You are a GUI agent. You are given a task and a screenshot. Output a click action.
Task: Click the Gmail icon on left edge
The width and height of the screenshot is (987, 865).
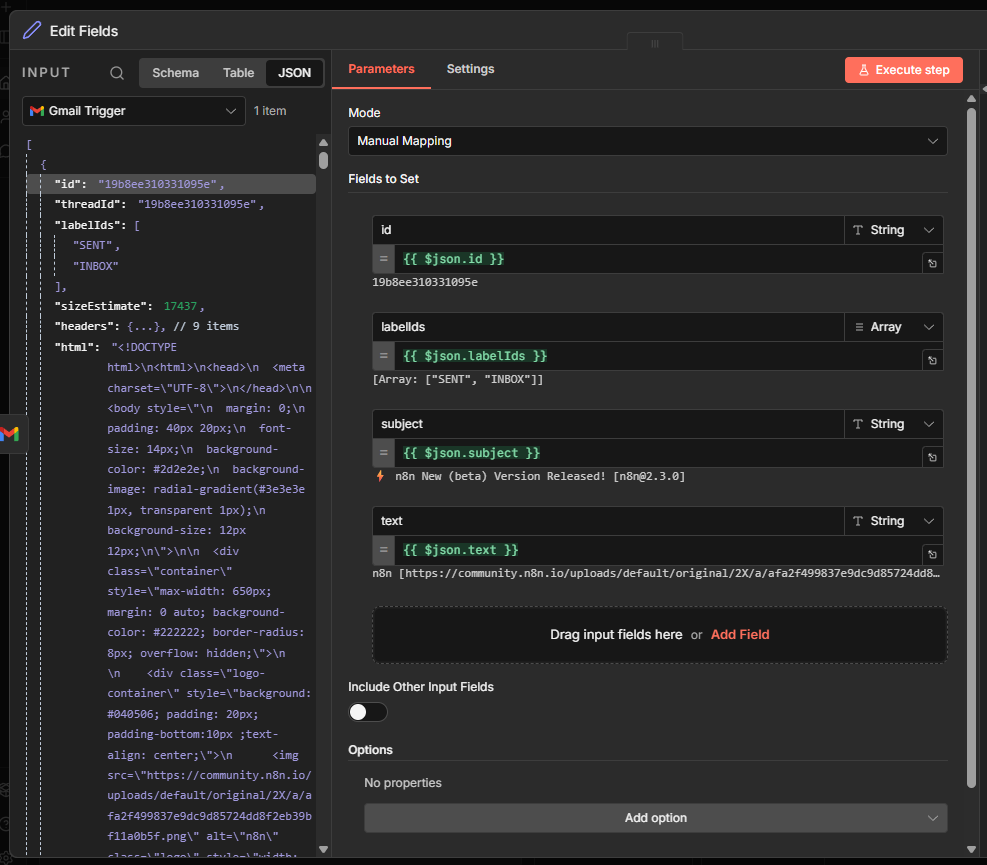[x=10, y=433]
